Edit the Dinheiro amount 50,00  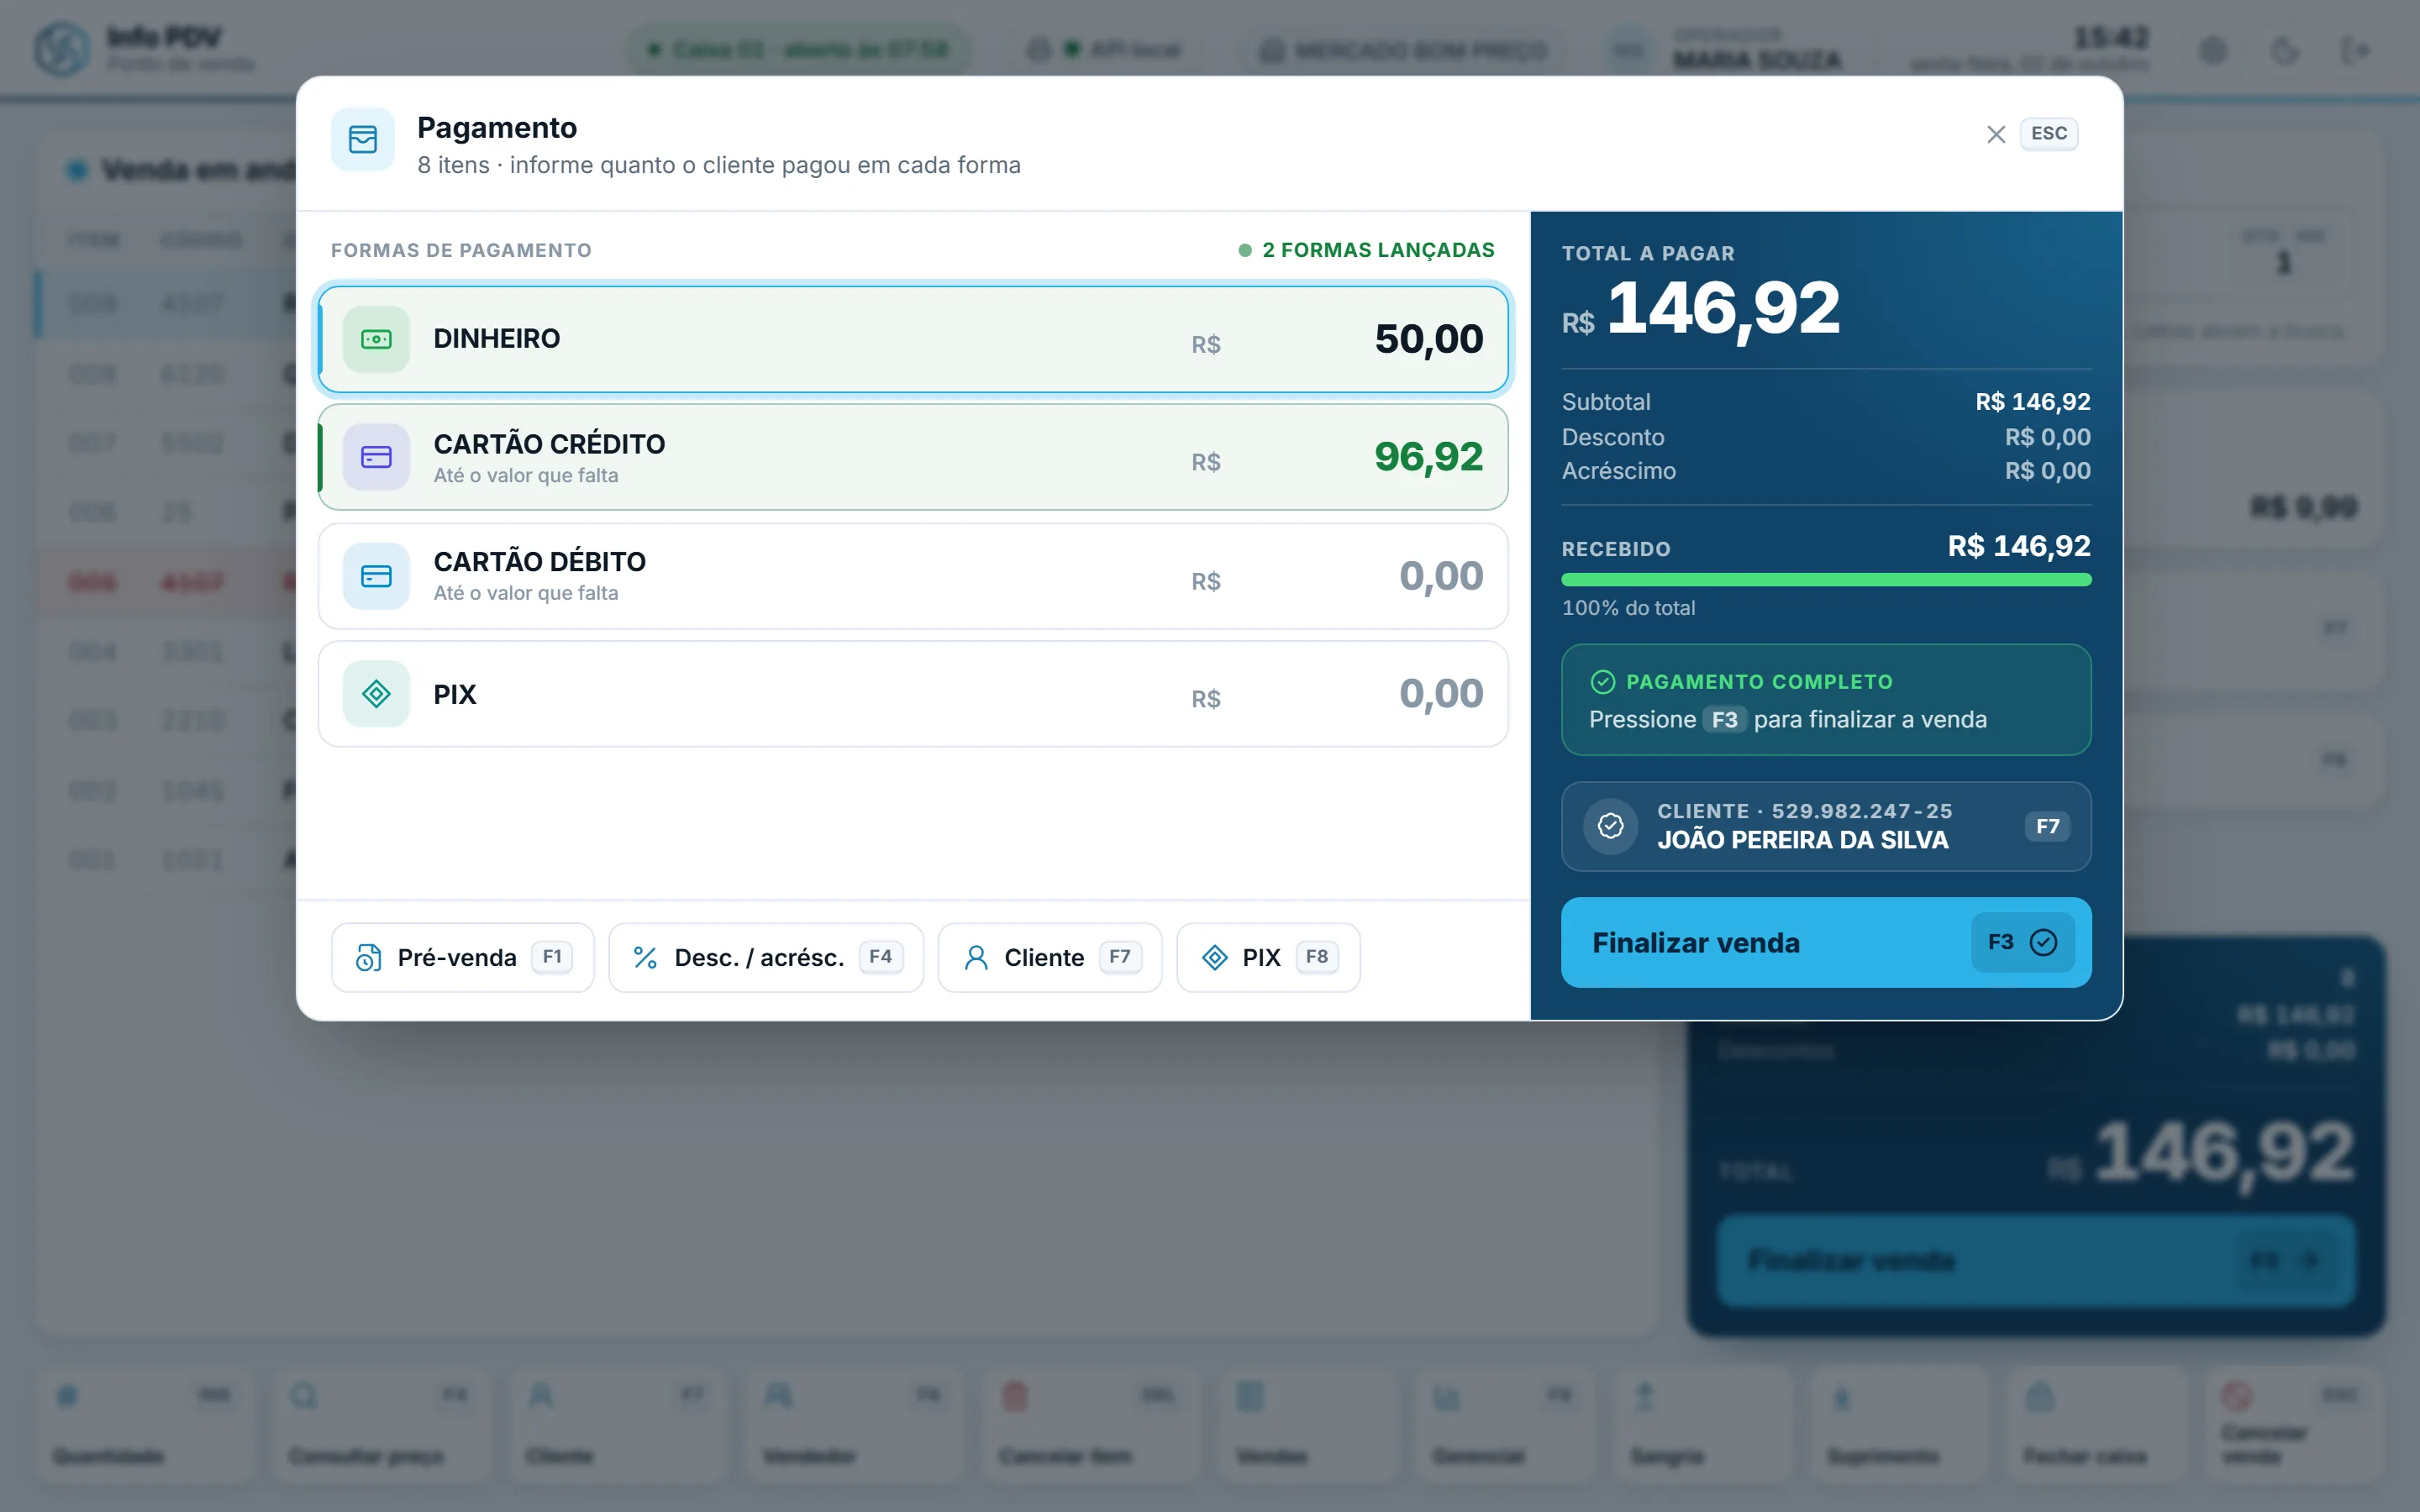(1429, 339)
